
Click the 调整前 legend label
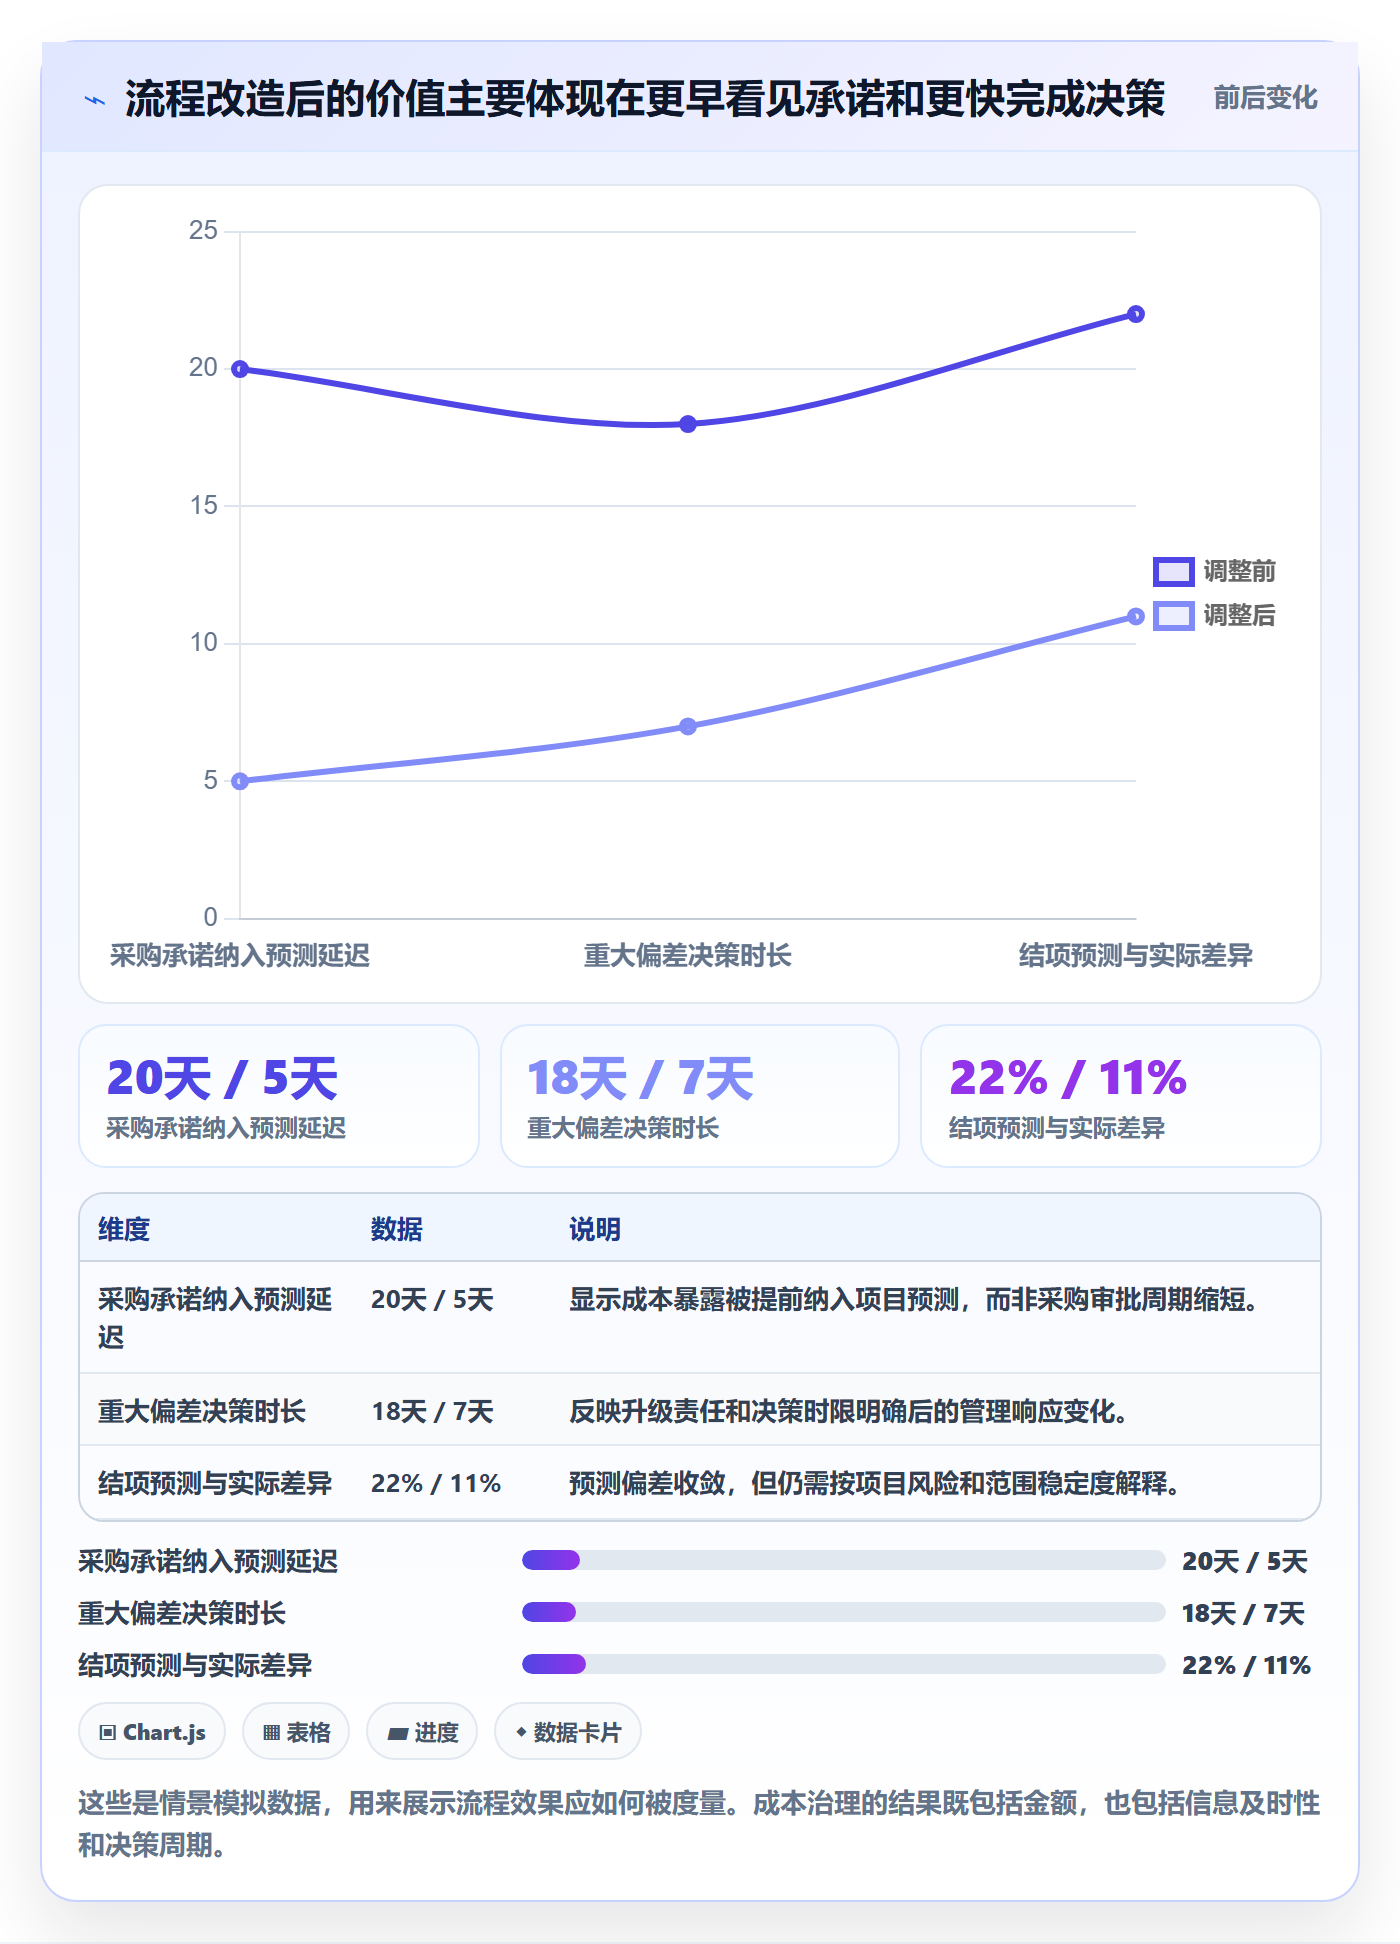point(1239,571)
